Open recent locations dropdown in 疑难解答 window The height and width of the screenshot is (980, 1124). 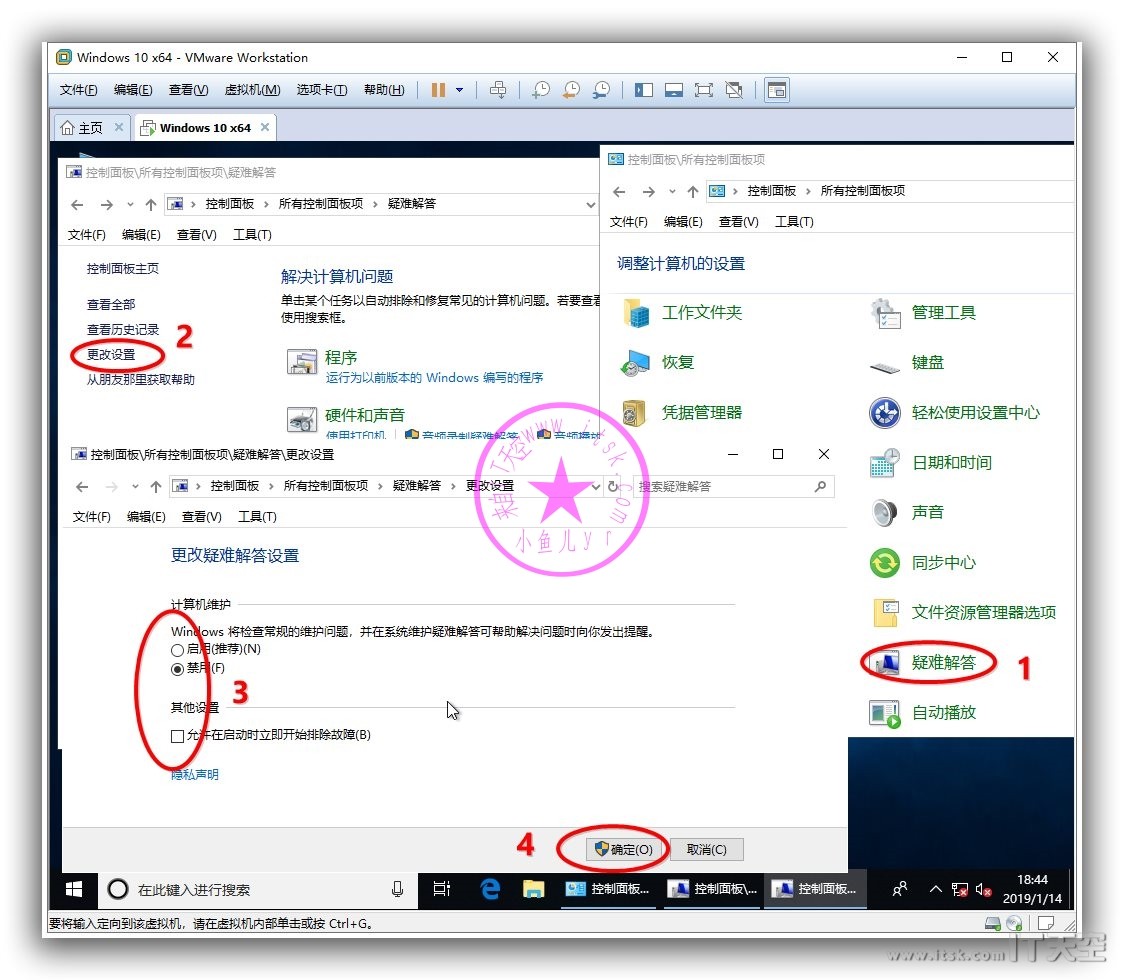point(130,204)
